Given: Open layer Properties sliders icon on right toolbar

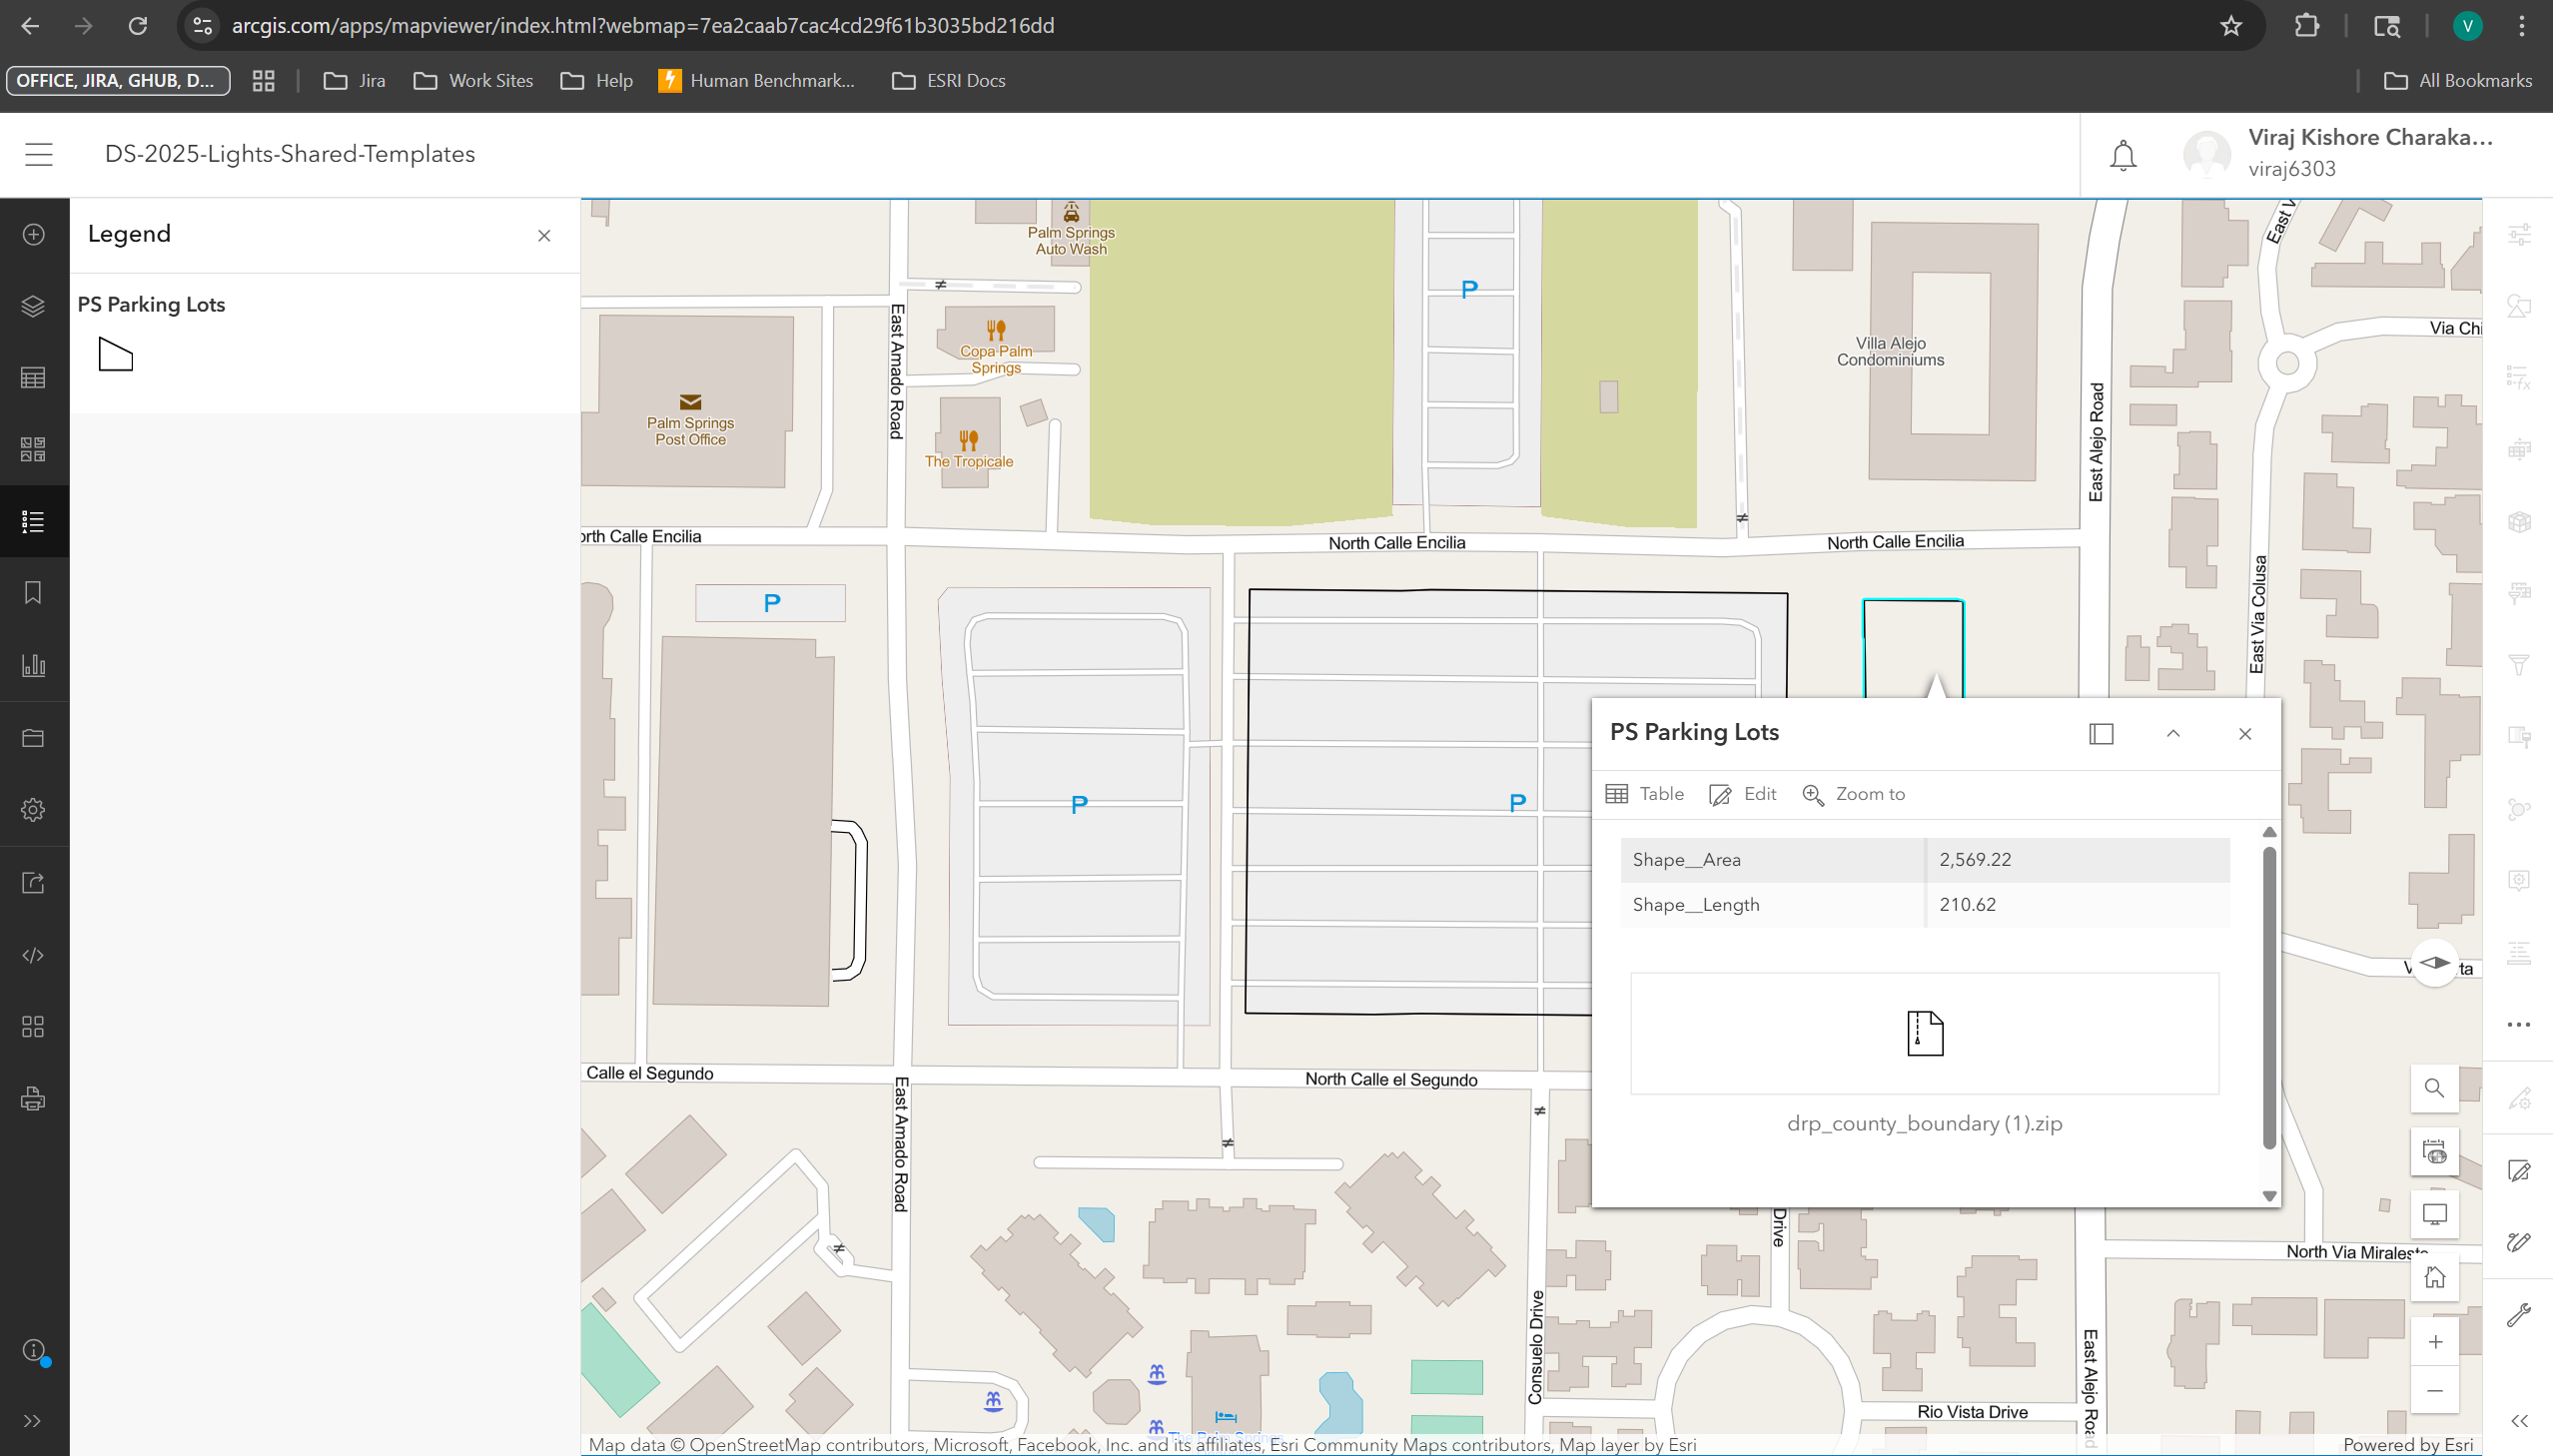Looking at the screenshot, I should pos(2519,234).
